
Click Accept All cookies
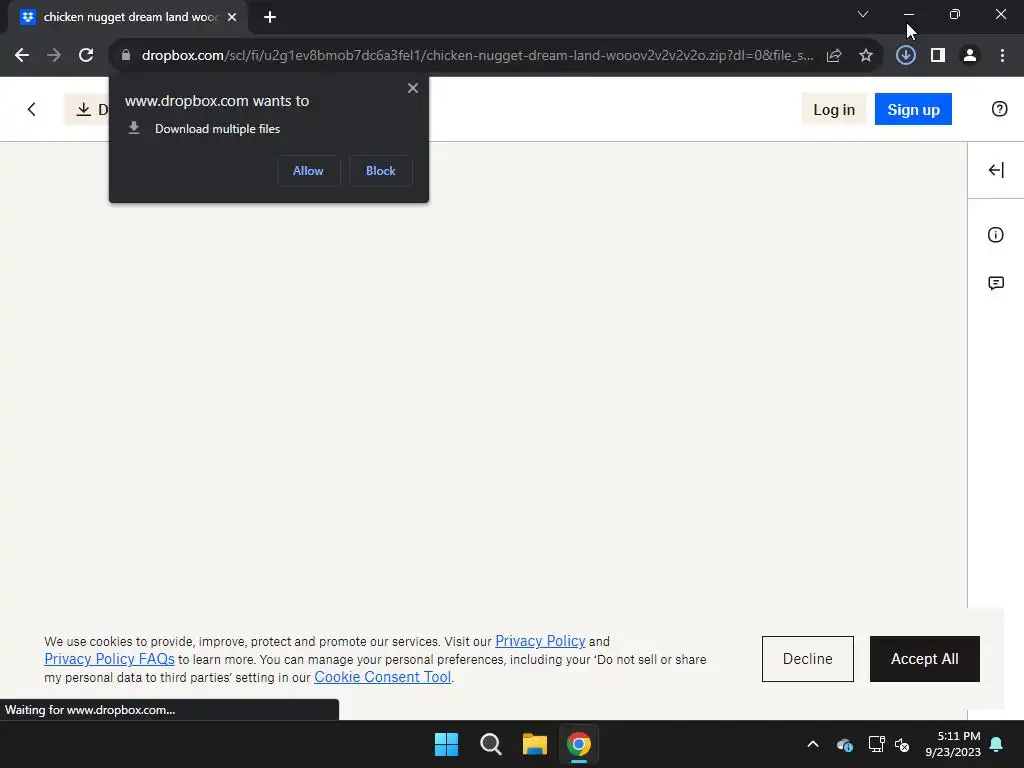(925, 659)
